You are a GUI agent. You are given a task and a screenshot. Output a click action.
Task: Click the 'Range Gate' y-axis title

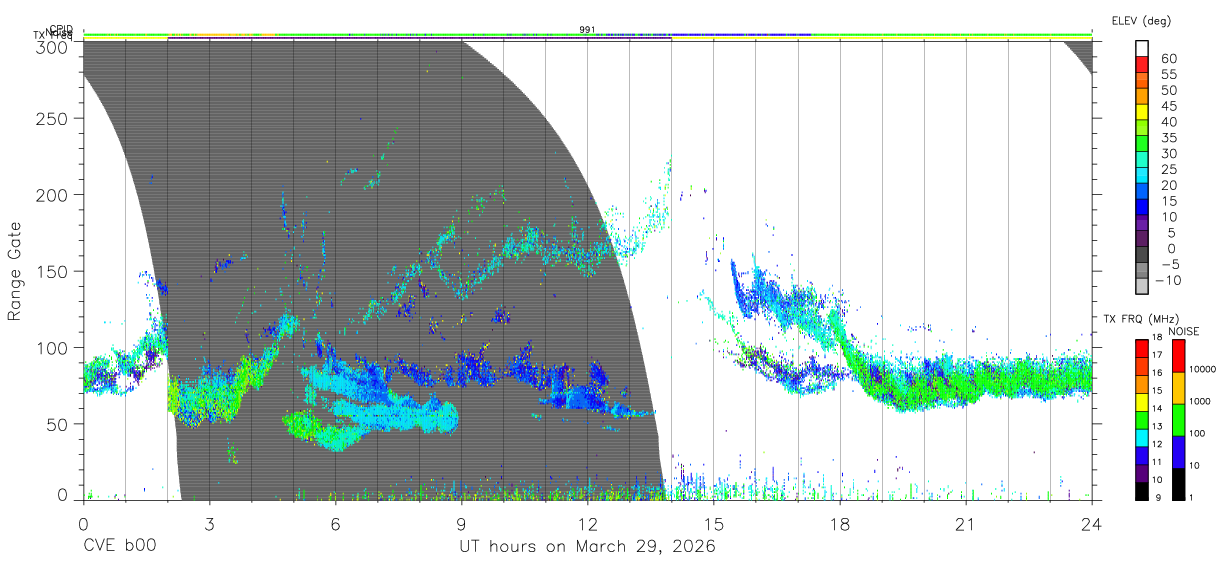tap(15, 273)
